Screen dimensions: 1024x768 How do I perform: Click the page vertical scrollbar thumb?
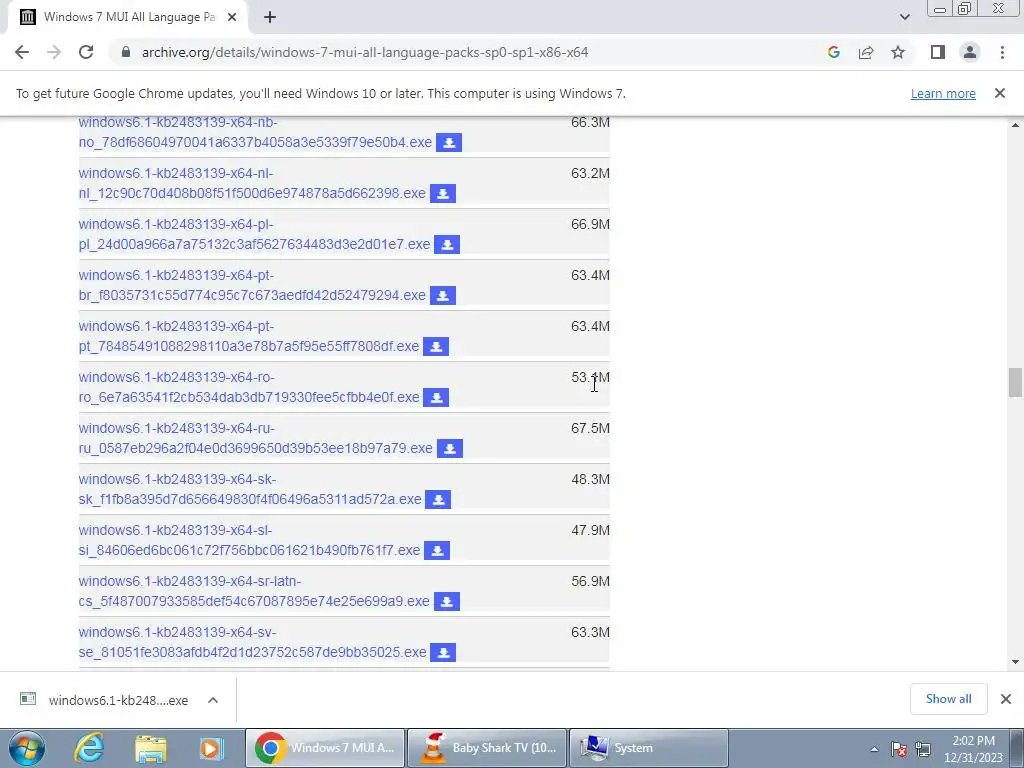coord(1015,382)
